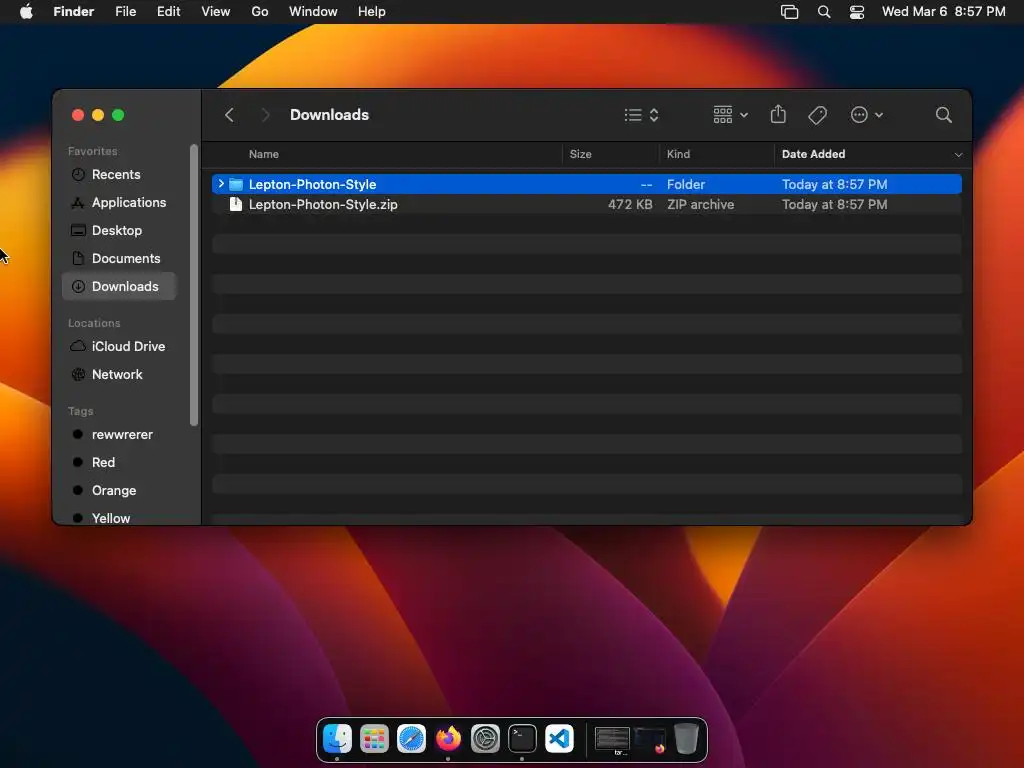Open Control Center in the menu bar
The width and height of the screenshot is (1024, 768).
click(857, 12)
